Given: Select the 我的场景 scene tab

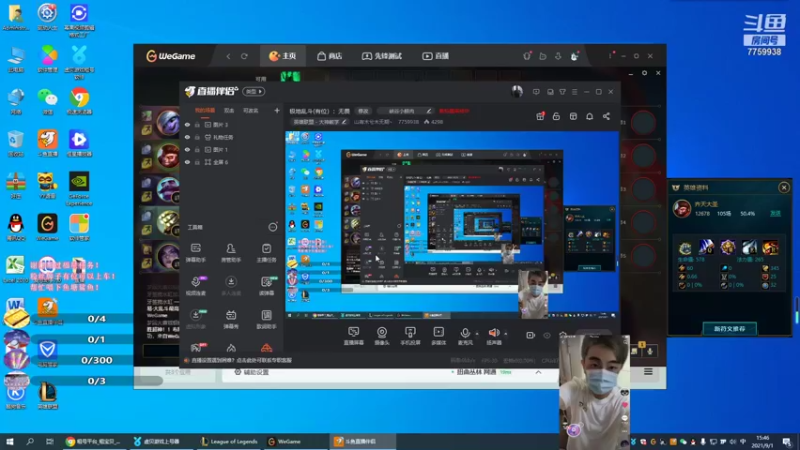Looking at the screenshot, I should point(205,110).
